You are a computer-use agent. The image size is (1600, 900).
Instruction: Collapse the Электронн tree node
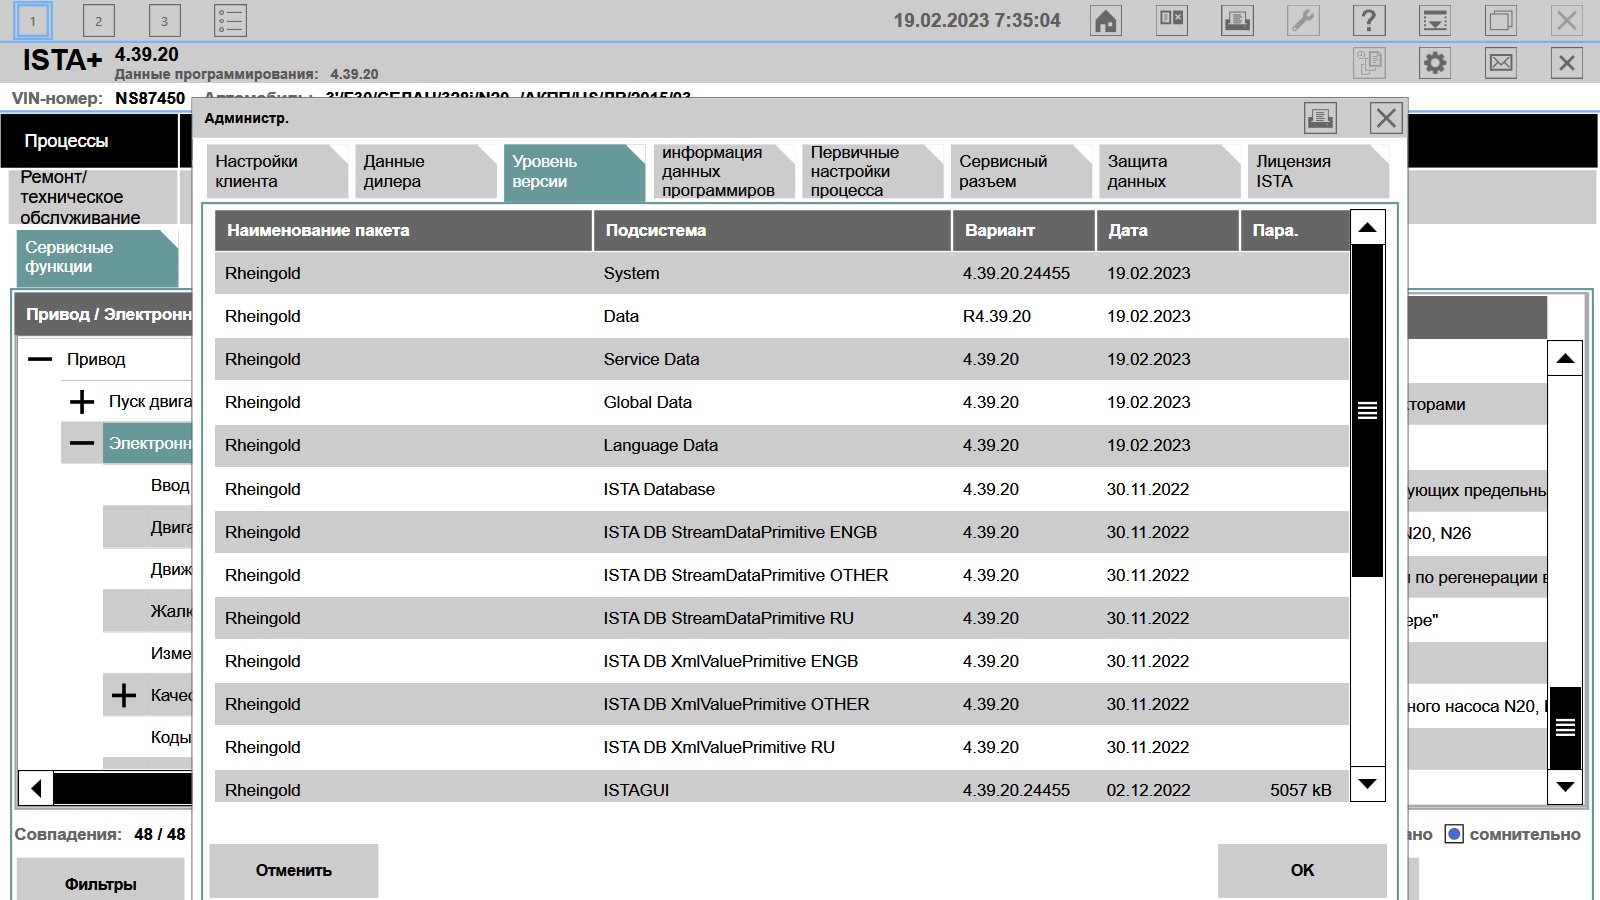[82, 444]
